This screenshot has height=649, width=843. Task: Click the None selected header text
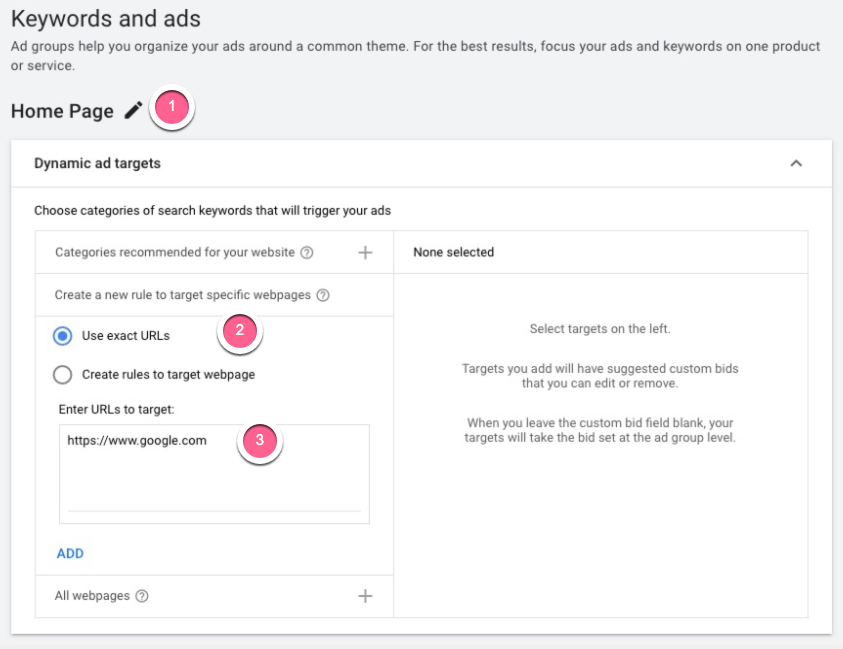coord(453,253)
